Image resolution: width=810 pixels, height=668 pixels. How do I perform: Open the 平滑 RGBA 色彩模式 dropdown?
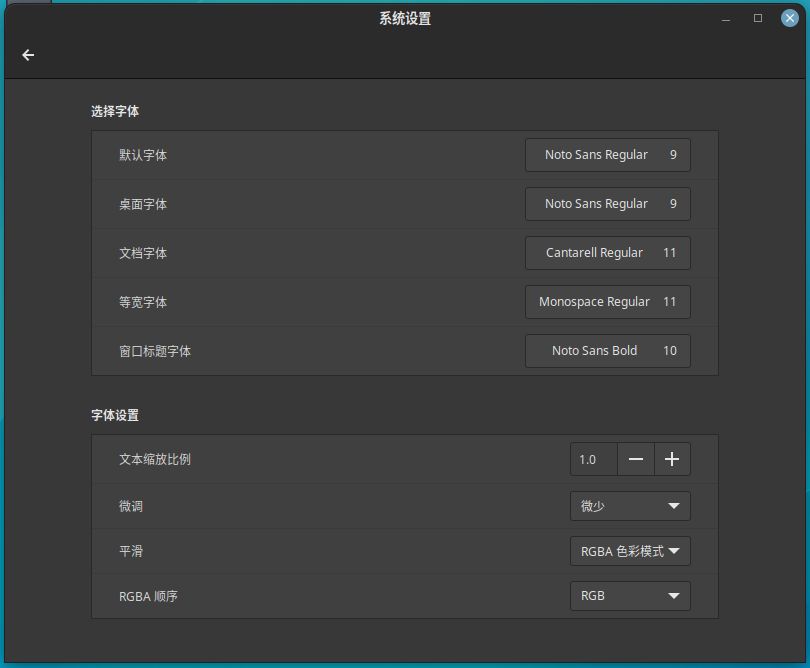630,551
